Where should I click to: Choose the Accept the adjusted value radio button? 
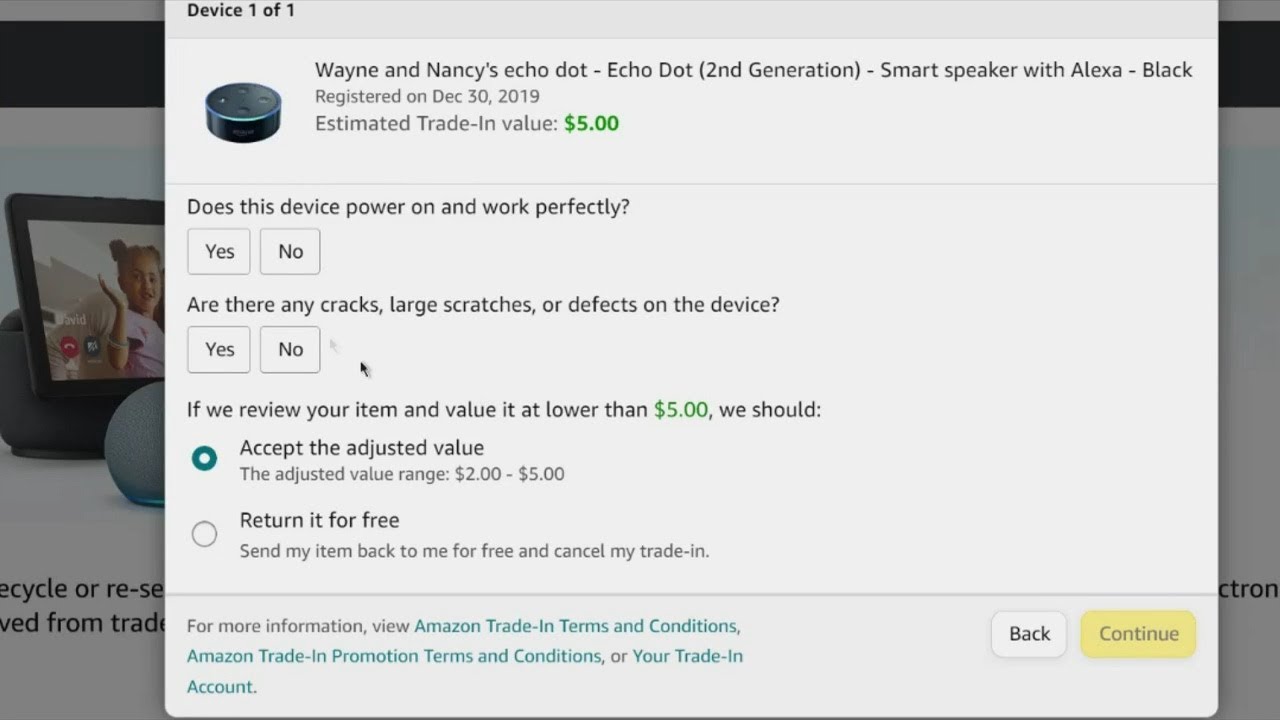click(x=204, y=459)
